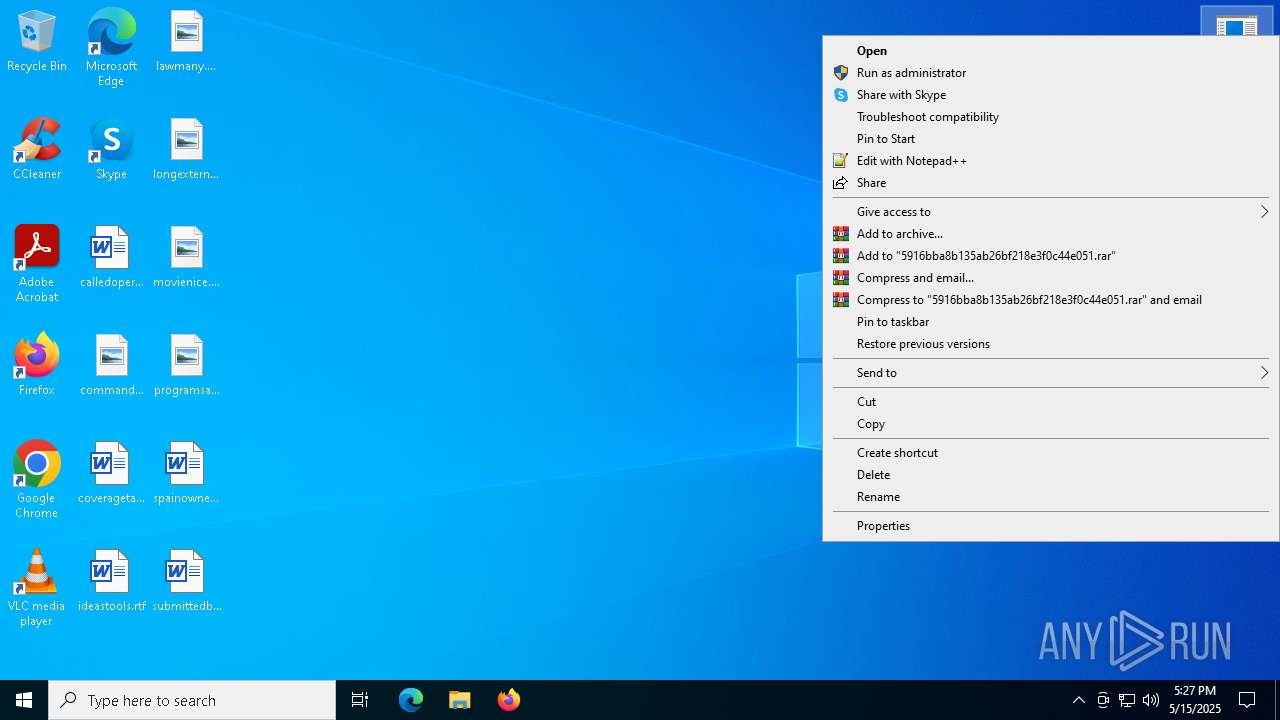Viewport: 1280px width, 720px height.
Task: Click the Task View taskbar icon
Action: [x=360, y=700]
